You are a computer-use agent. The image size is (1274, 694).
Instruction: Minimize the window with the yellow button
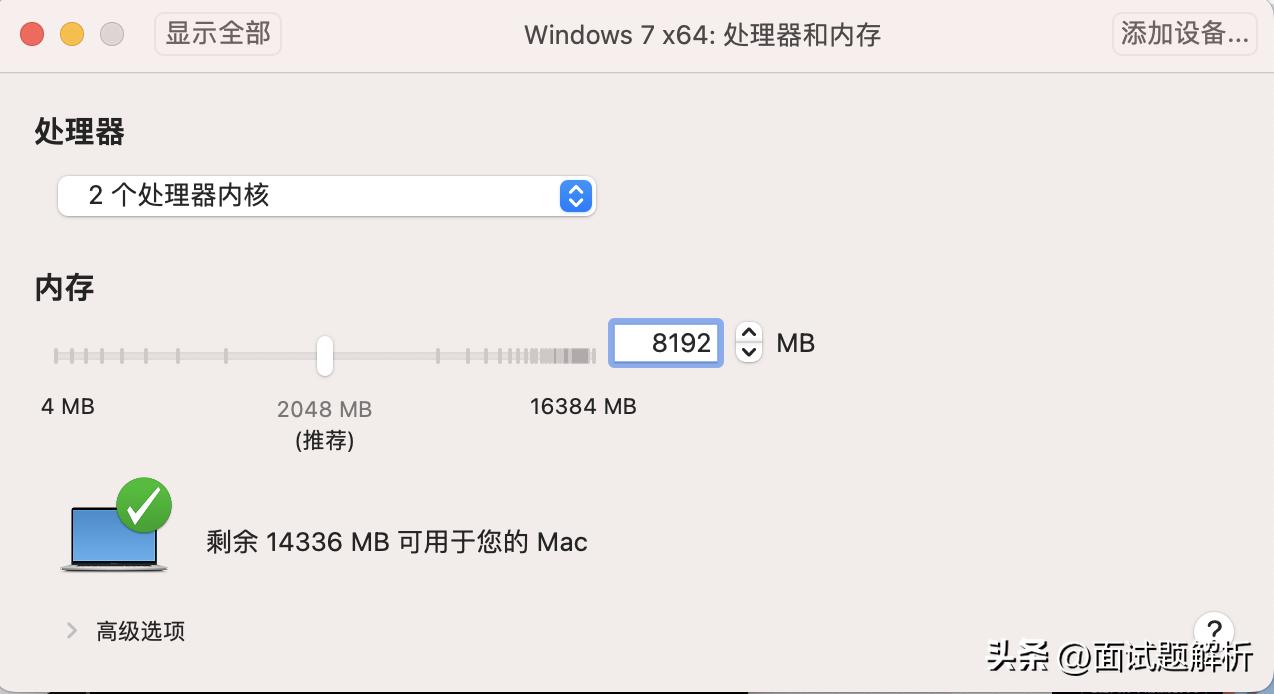point(72,34)
